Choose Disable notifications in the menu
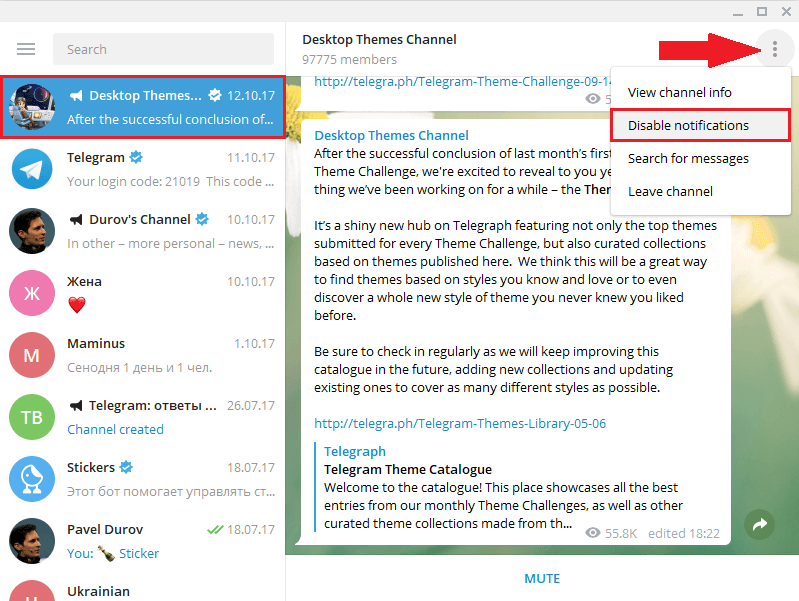The image size is (799, 601). click(x=701, y=125)
